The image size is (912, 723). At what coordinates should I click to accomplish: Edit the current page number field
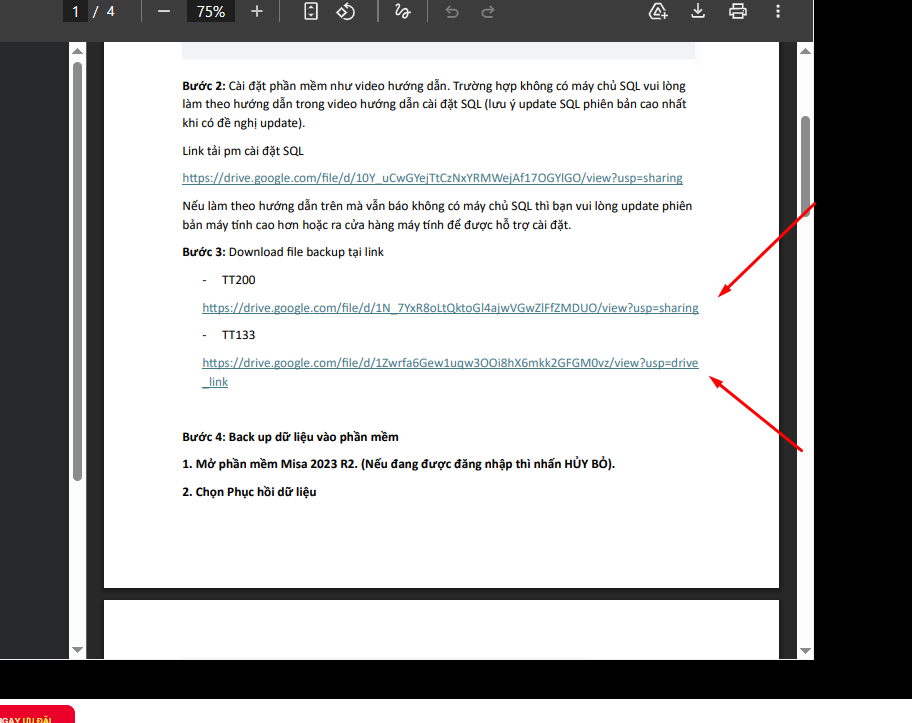click(75, 11)
